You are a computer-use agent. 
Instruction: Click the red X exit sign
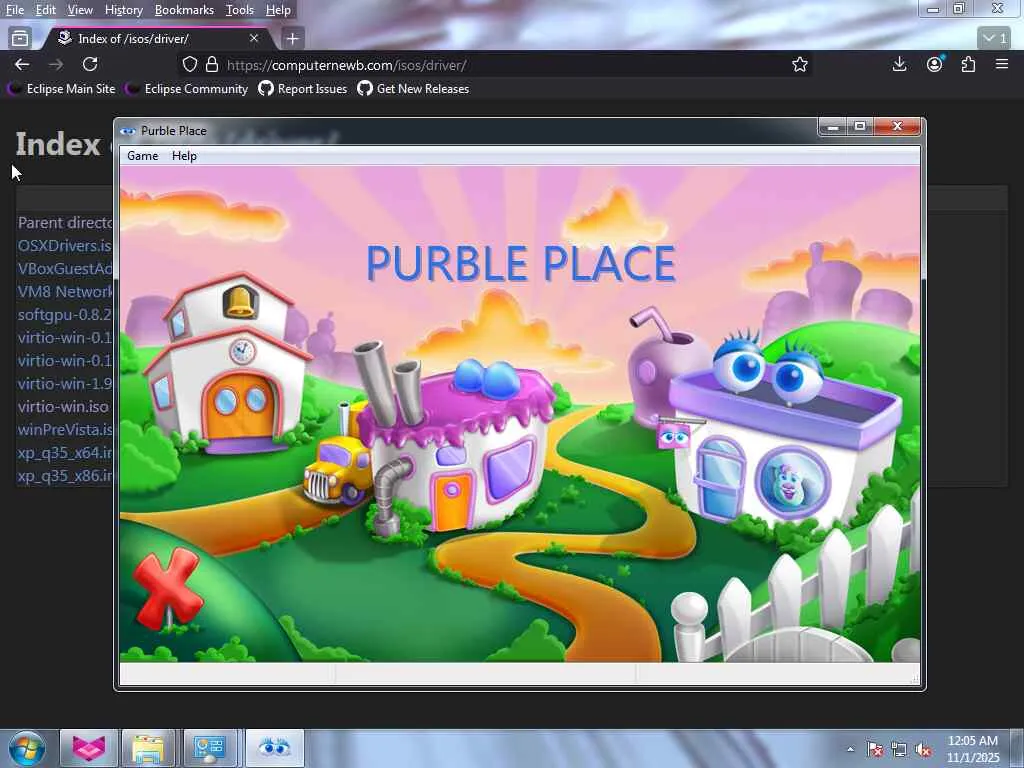pyautogui.click(x=168, y=589)
